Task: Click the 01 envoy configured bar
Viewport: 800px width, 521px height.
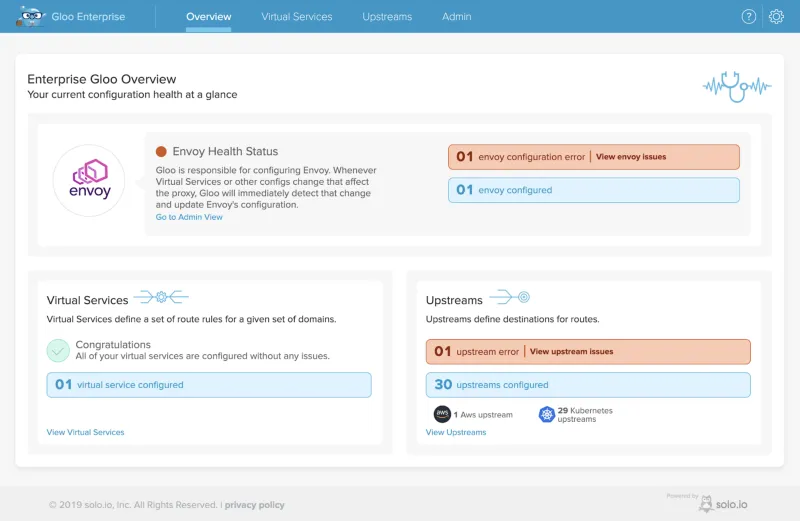Action: point(593,190)
